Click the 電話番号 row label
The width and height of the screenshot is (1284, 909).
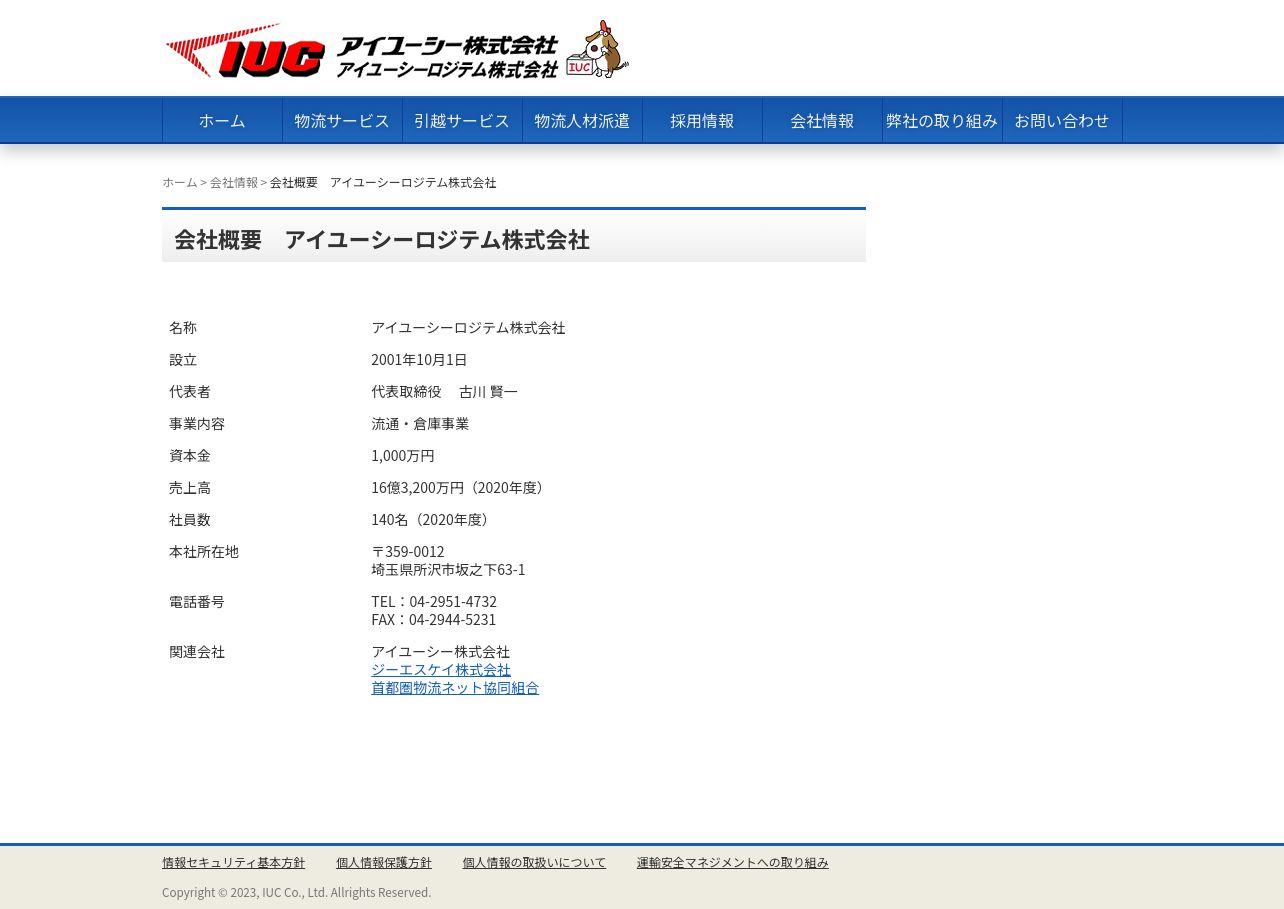pyautogui.click(x=197, y=602)
